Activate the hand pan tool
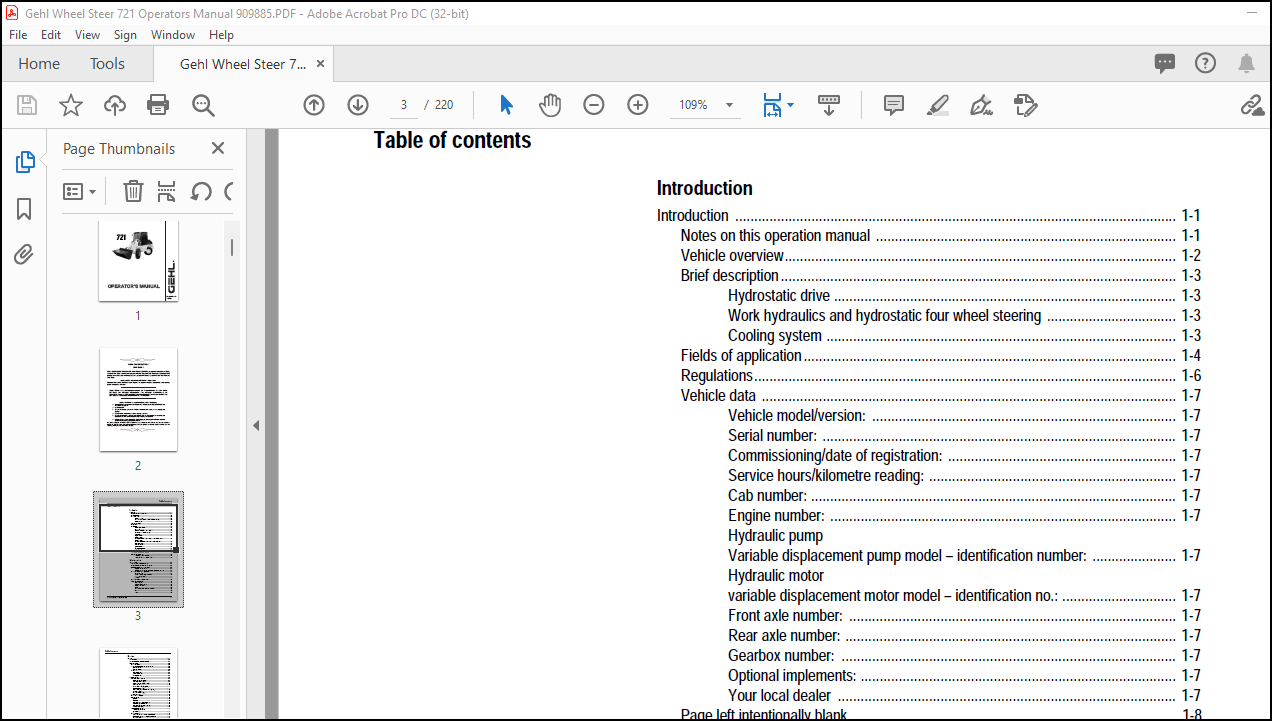Screen dimensions: 1272x721 click(550, 105)
